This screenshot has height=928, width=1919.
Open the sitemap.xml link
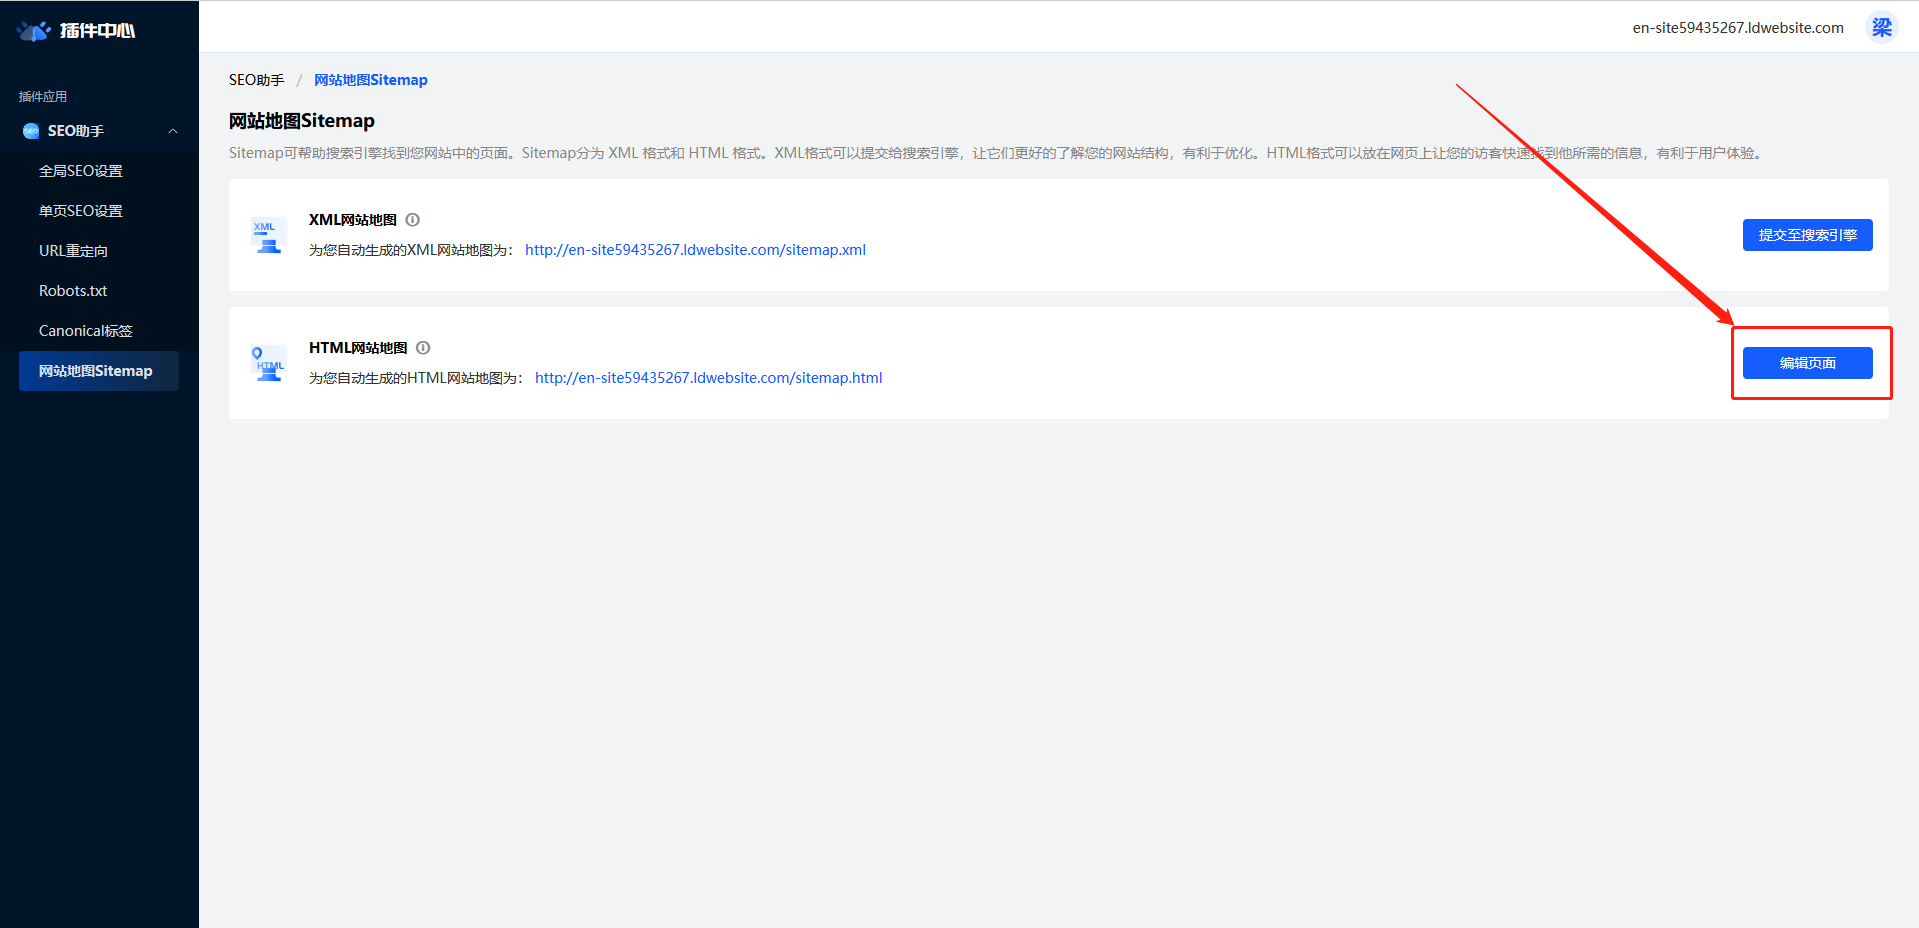[x=695, y=250]
